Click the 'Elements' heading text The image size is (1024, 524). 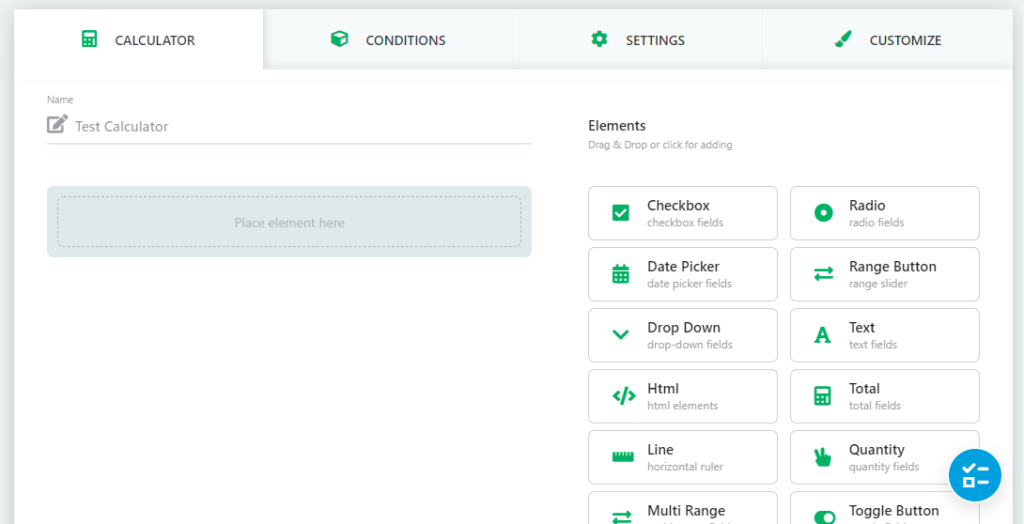[617, 125]
